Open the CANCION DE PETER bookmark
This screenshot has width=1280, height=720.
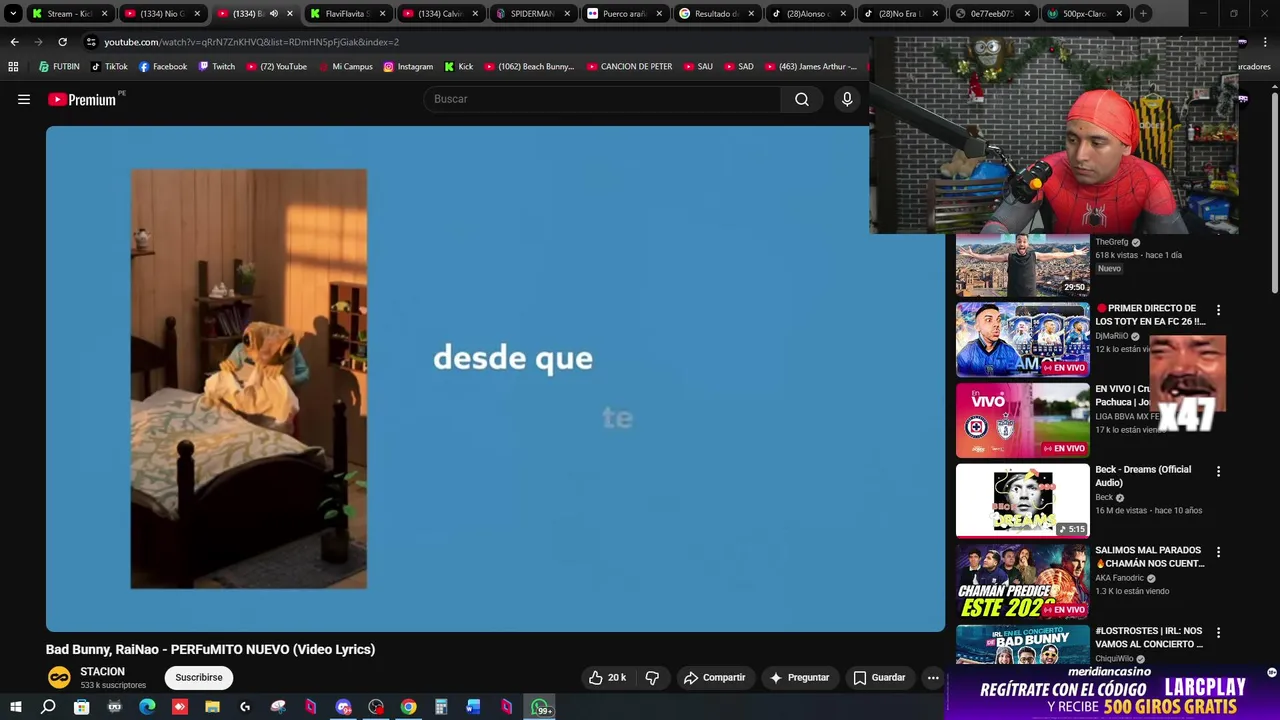coord(629,66)
